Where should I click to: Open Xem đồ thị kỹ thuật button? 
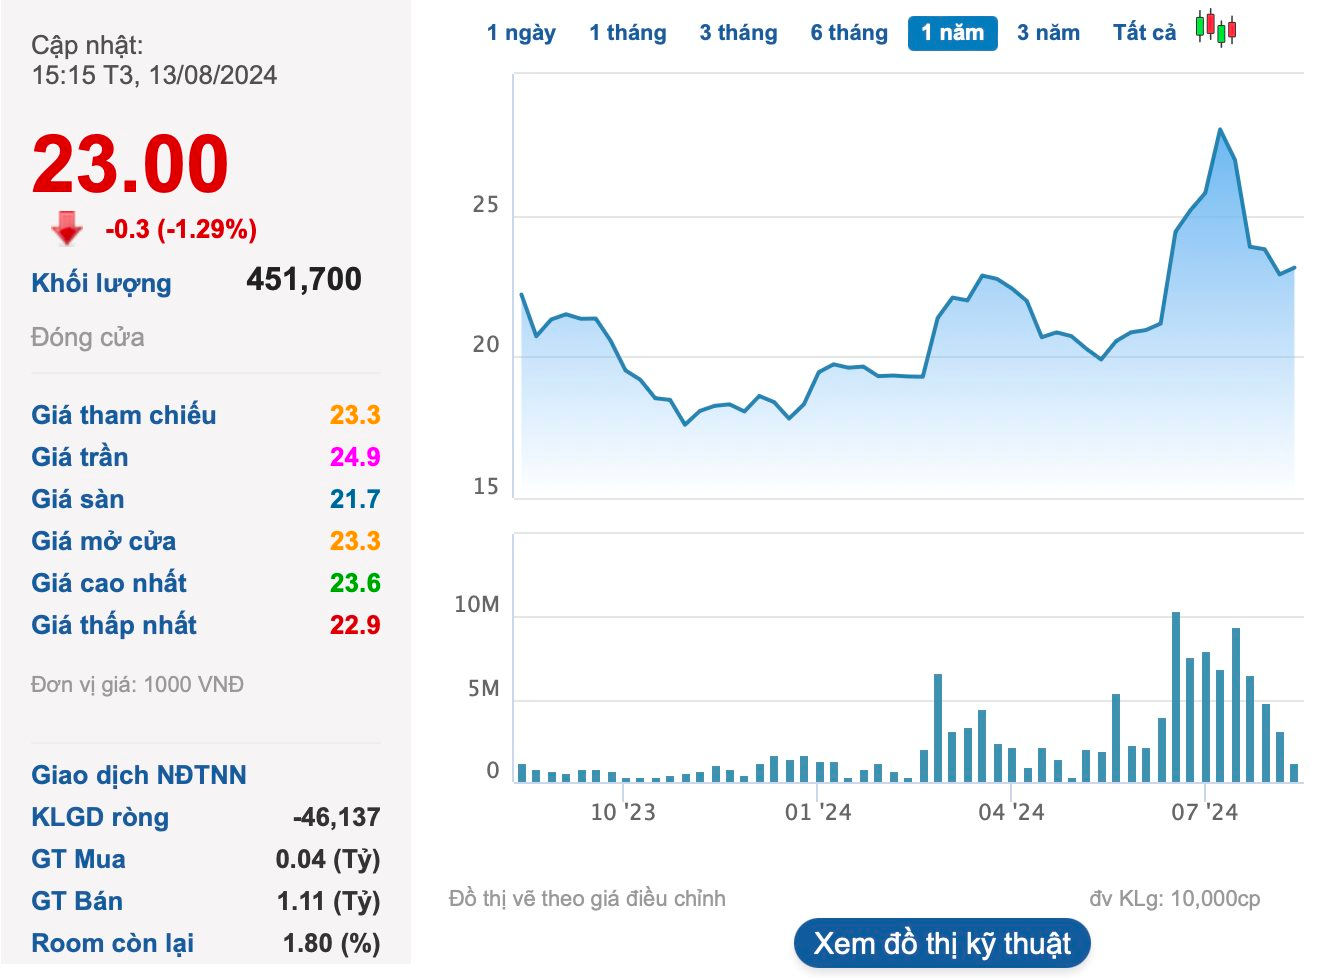(x=942, y=944)
